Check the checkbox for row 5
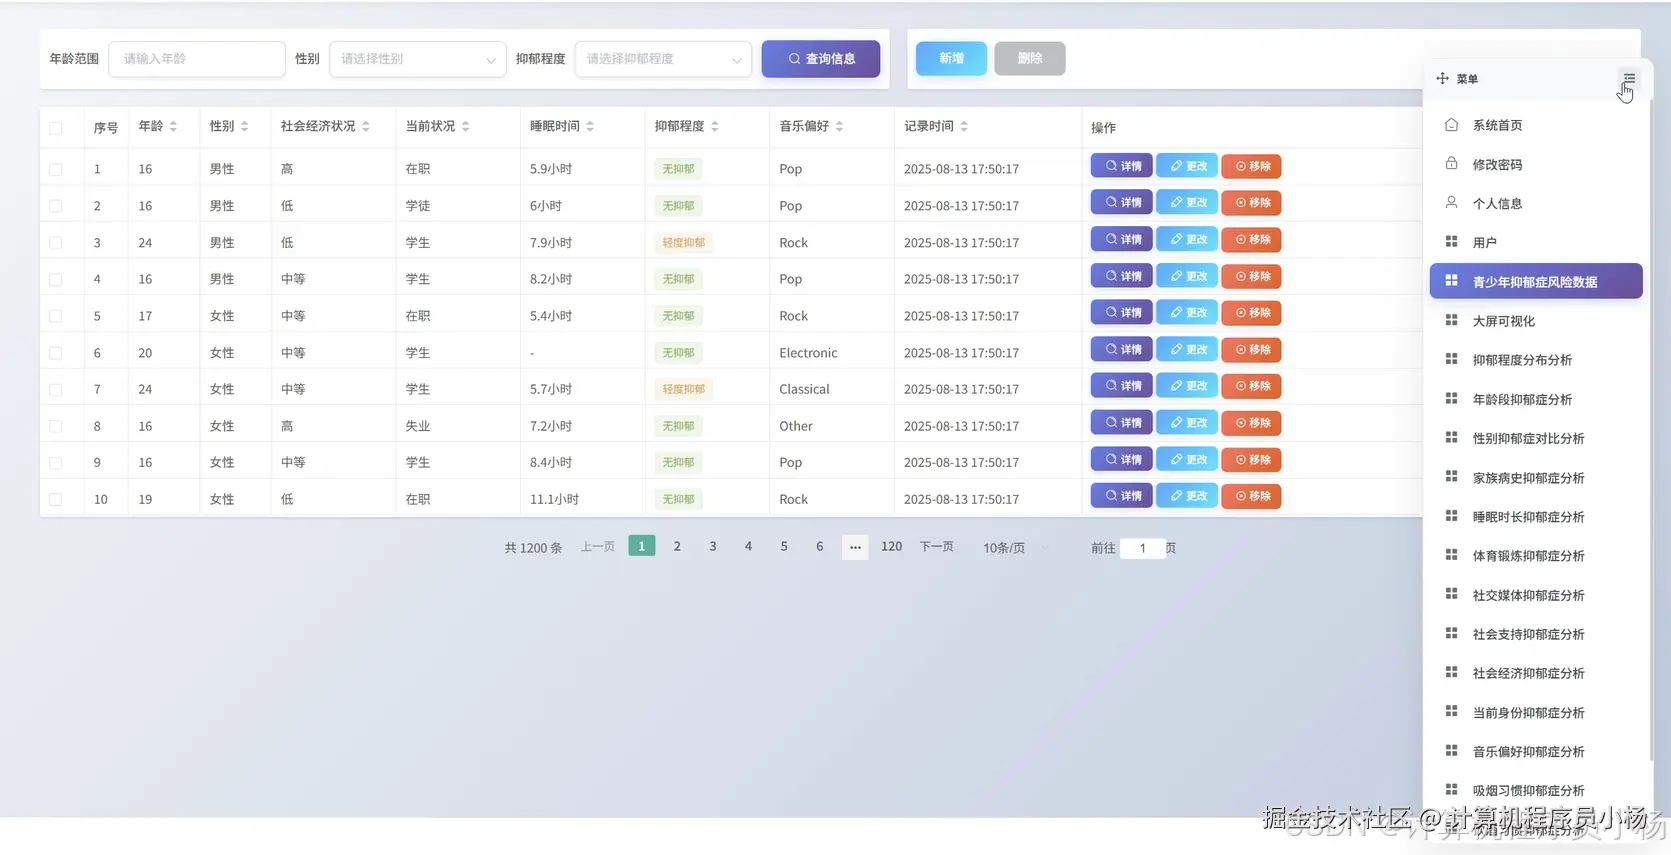Viewport: 1671px width, 855px height. tap(56, 316)
